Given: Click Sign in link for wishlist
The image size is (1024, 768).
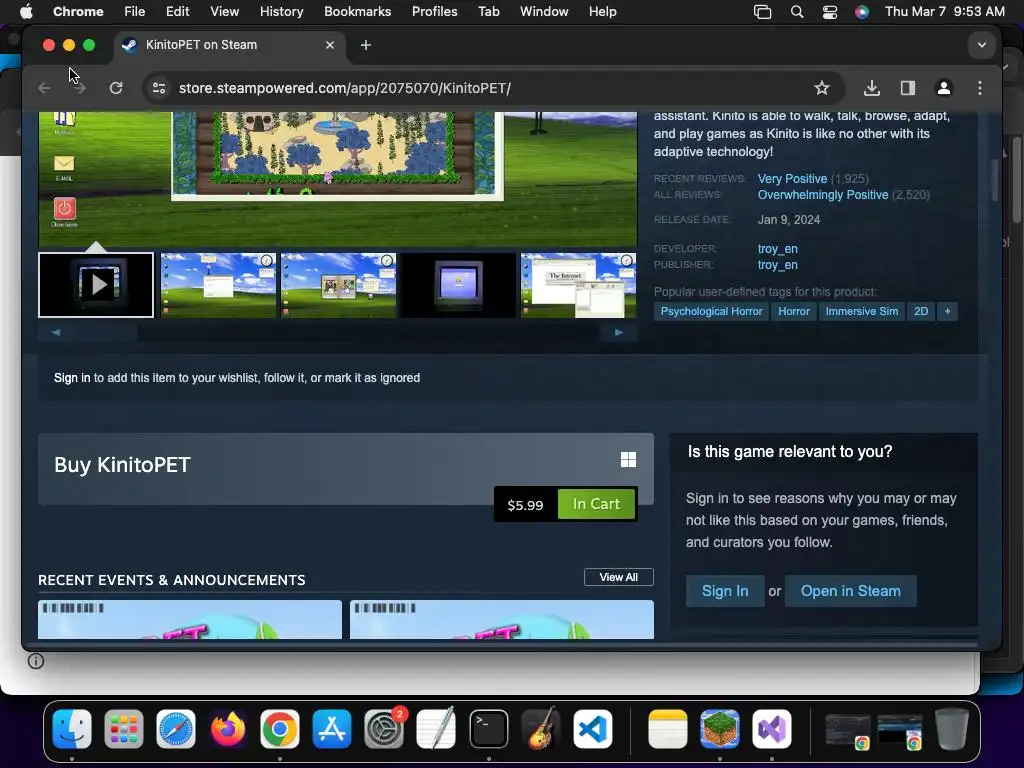Looking at the screenshot, I should [x=72, y=378].
